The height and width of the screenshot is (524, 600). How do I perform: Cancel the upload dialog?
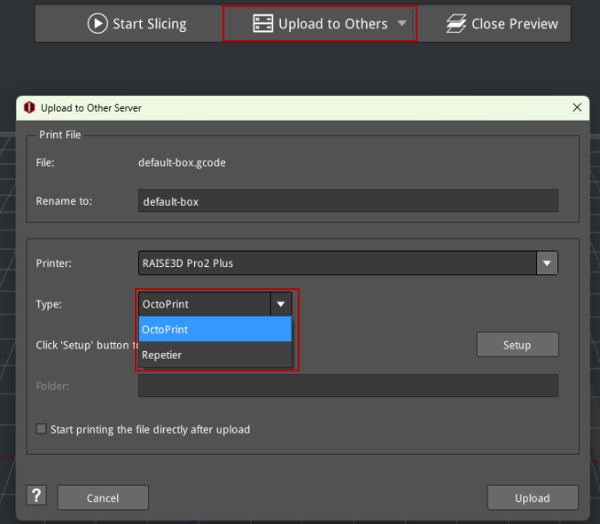pyautogui.click(x=103, y=498)
